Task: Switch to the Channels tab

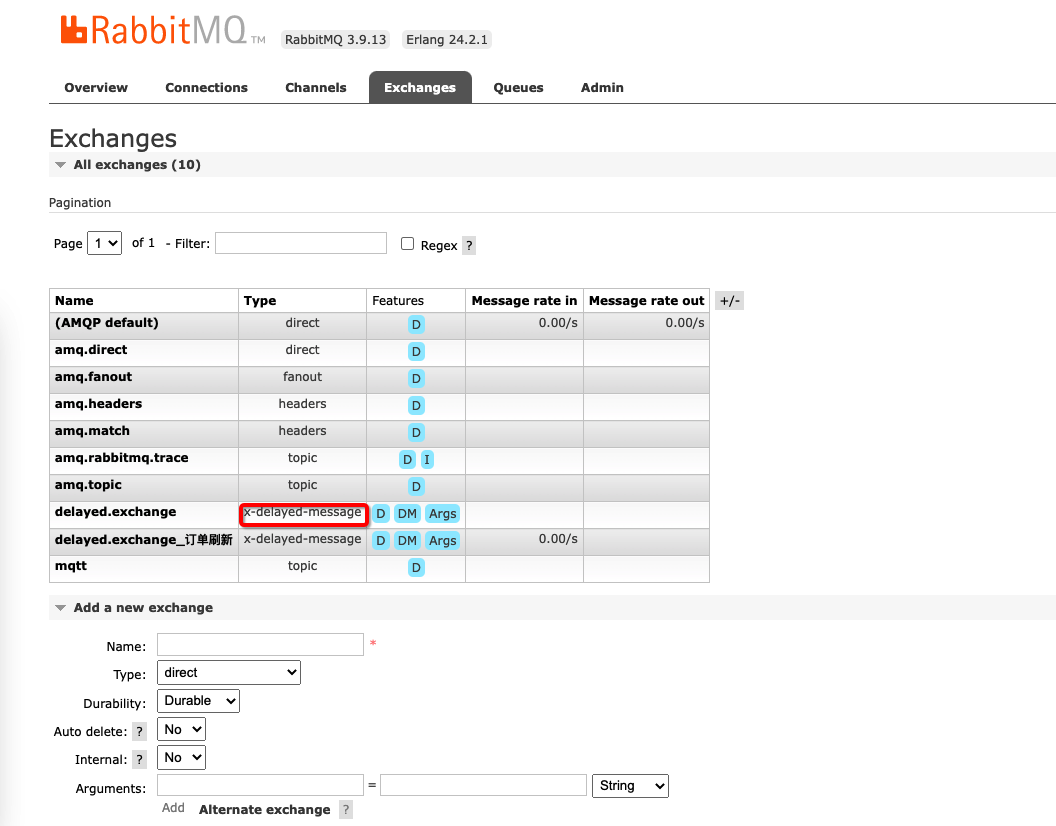Action: click(x=316, y=88)
